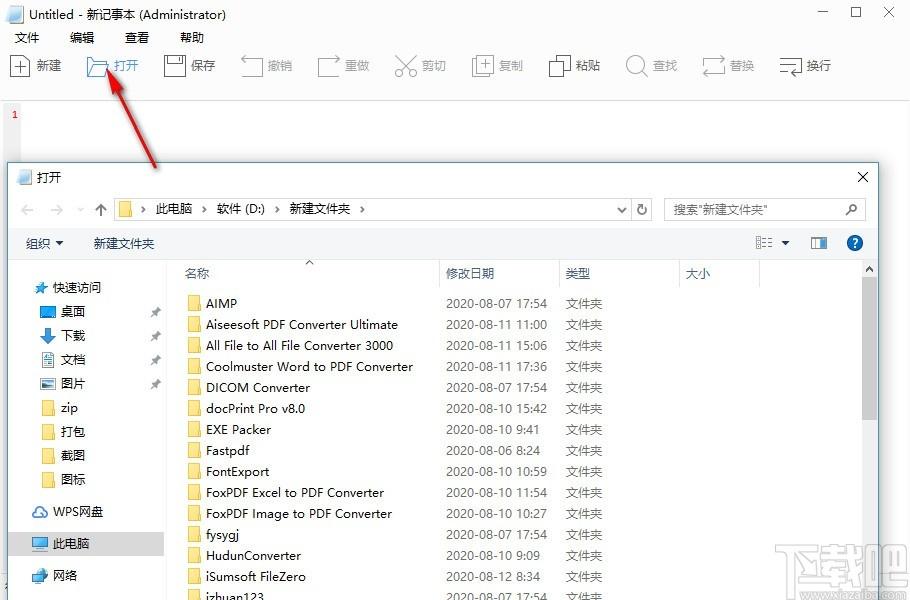This screenshot has width=910, height=600.
Task: Expand the chevron after 新建文件夹 breadcrumb
Action: click(362, 209)
